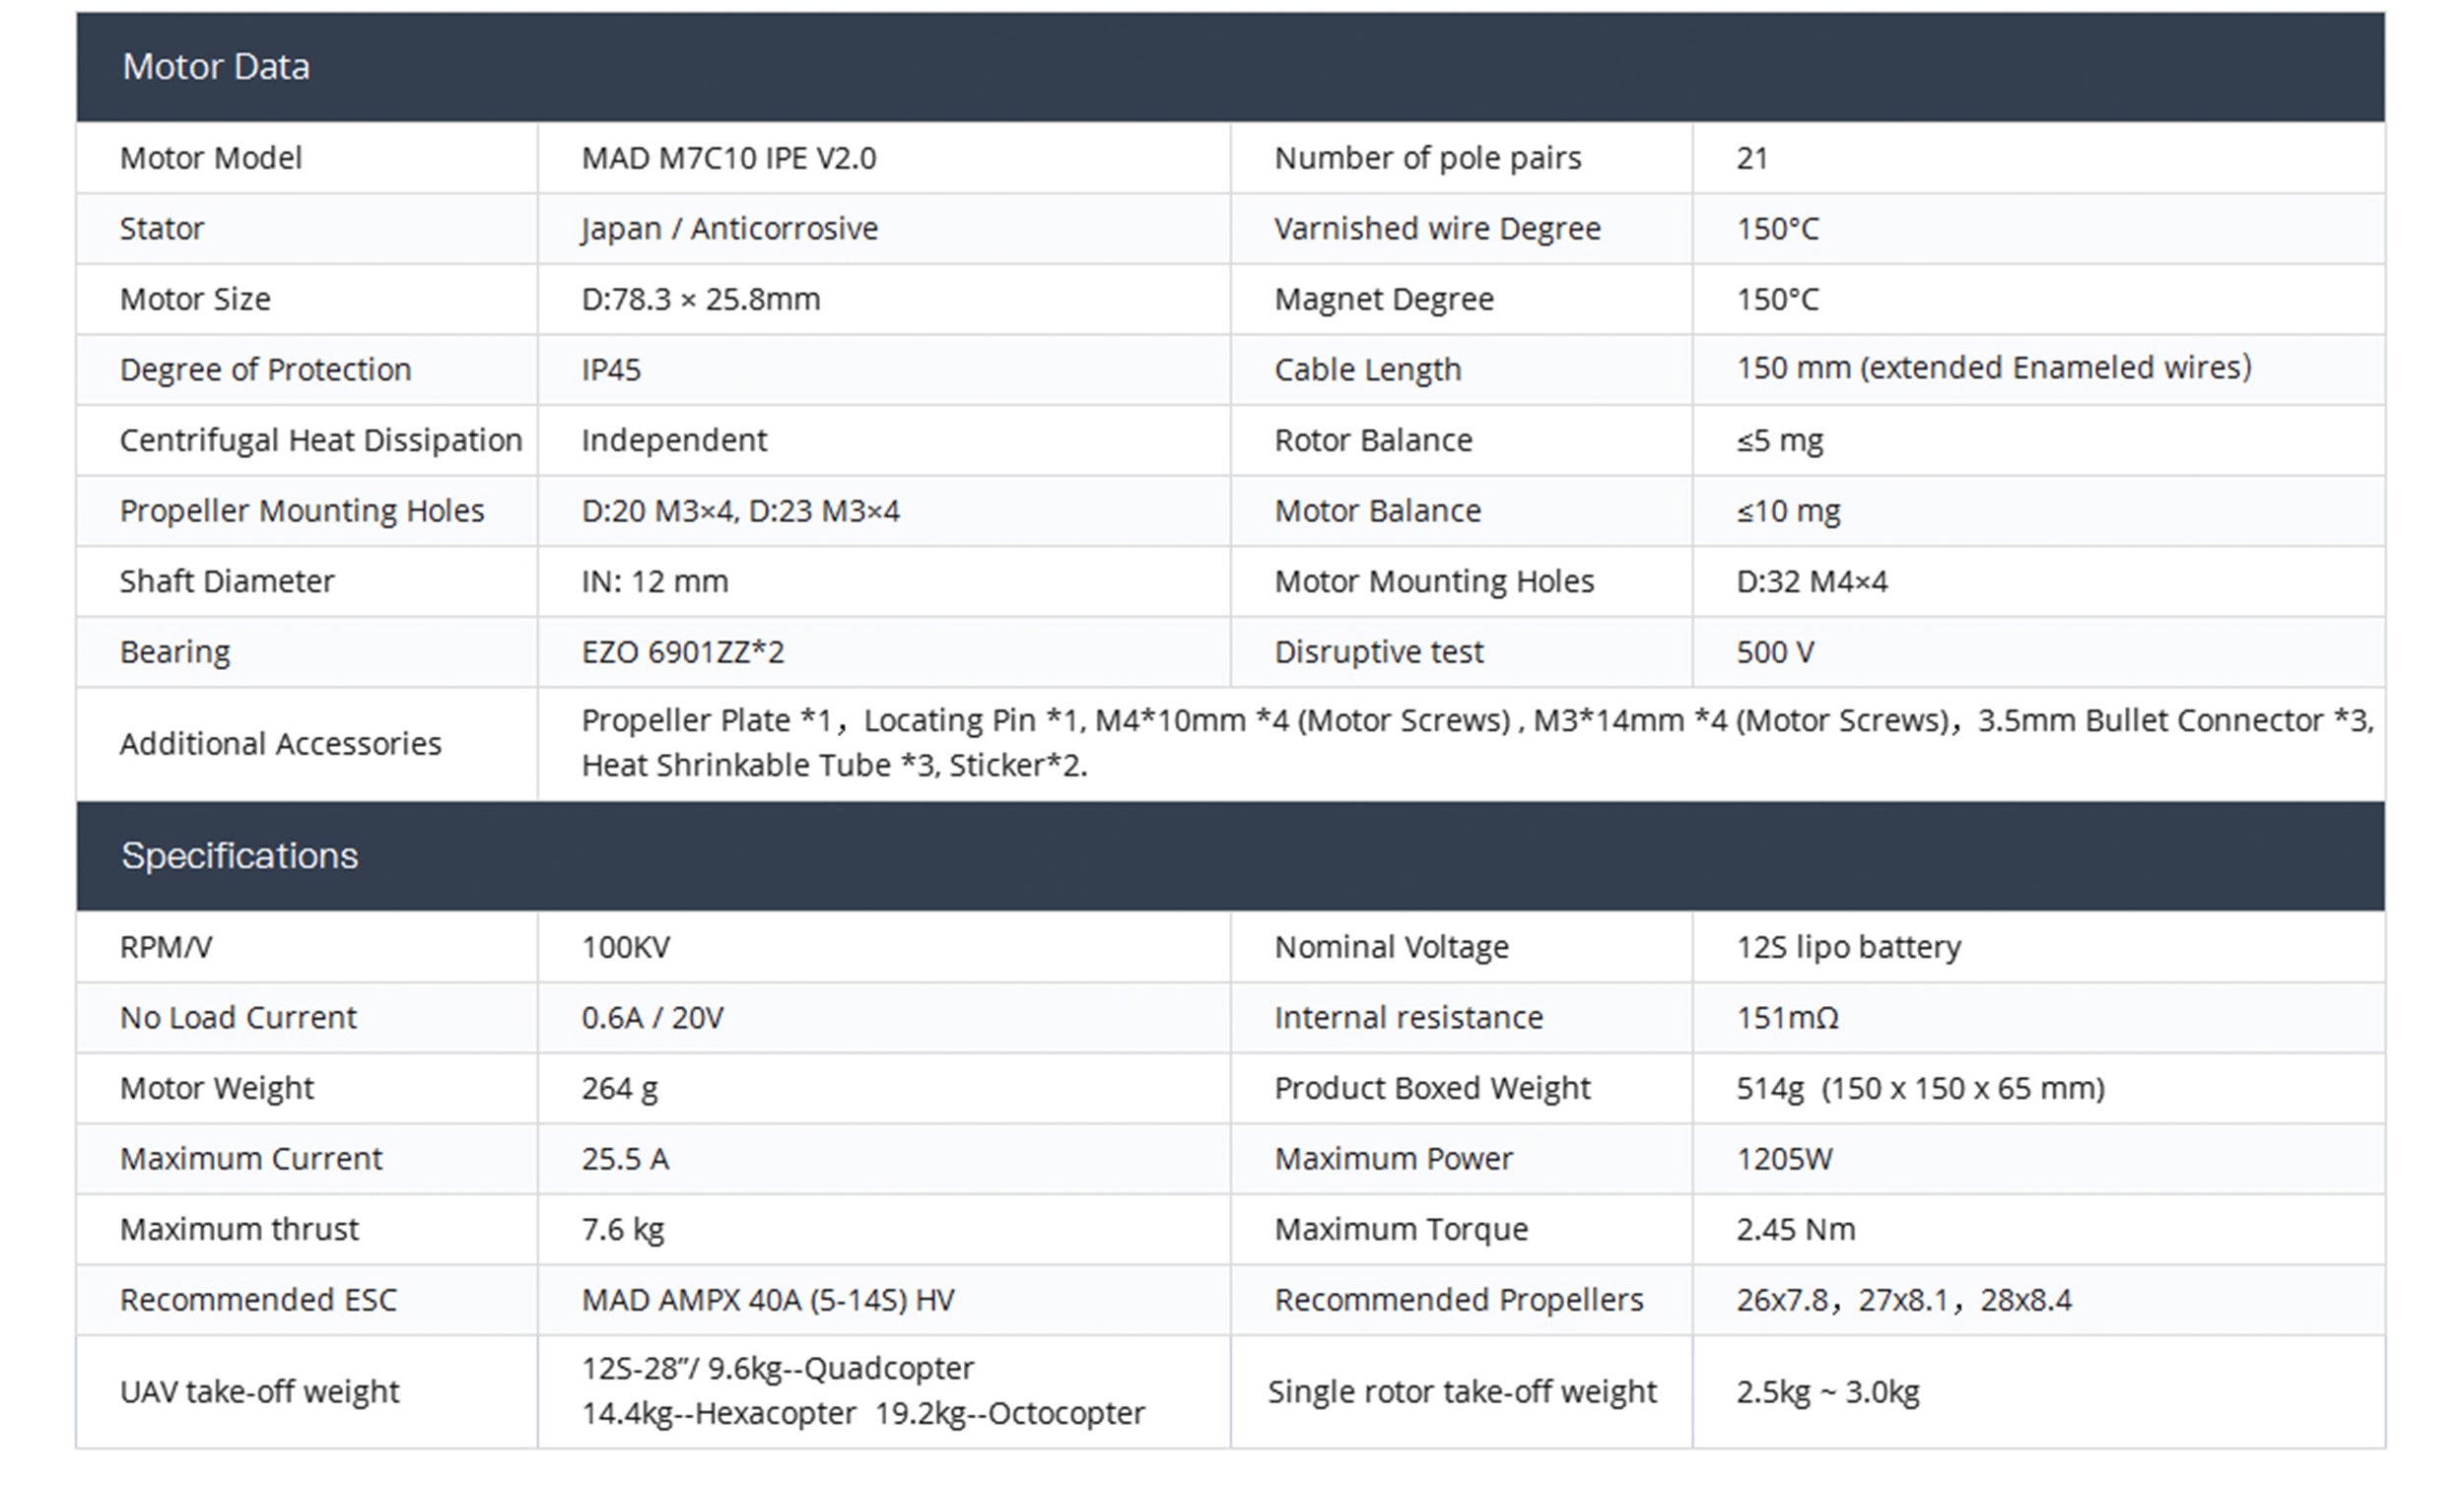Image resolution: width=2464 pixels, height=1486 pixels.
Task: Click the Number of pole pairs label
Action: 1427,158
